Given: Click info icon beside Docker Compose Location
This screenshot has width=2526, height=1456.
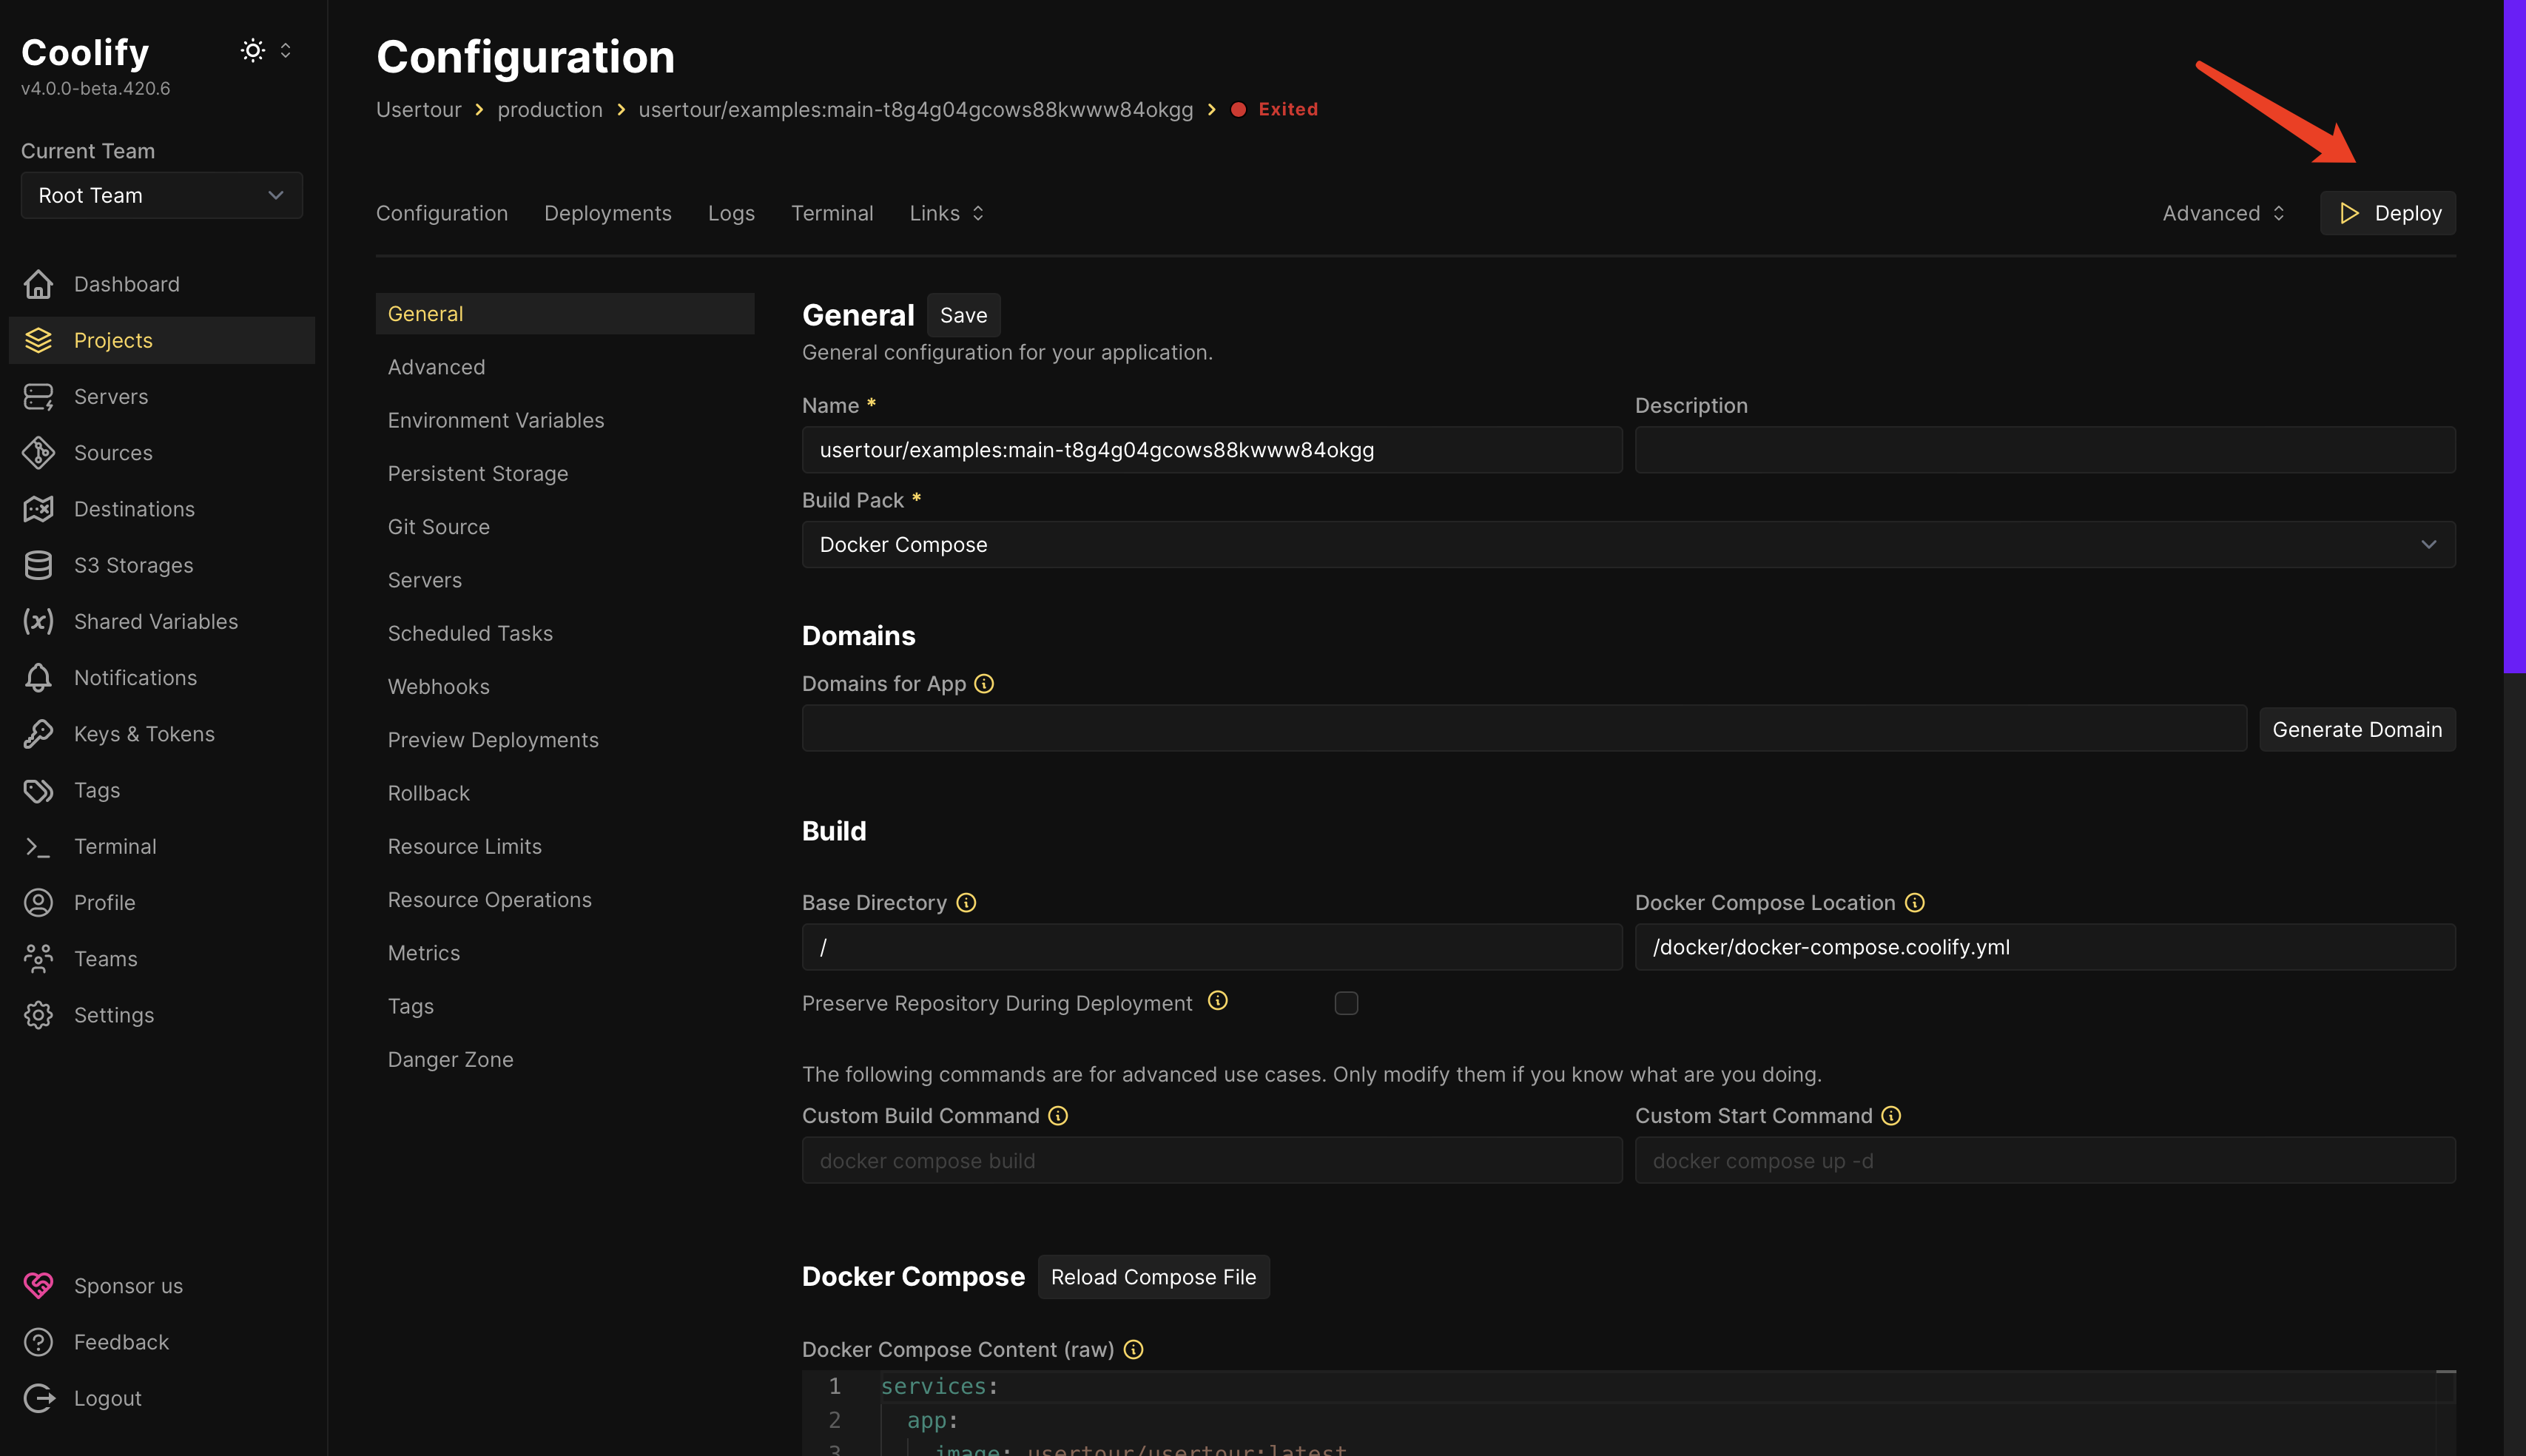Looking at the screenshot, I should 1914,903.
